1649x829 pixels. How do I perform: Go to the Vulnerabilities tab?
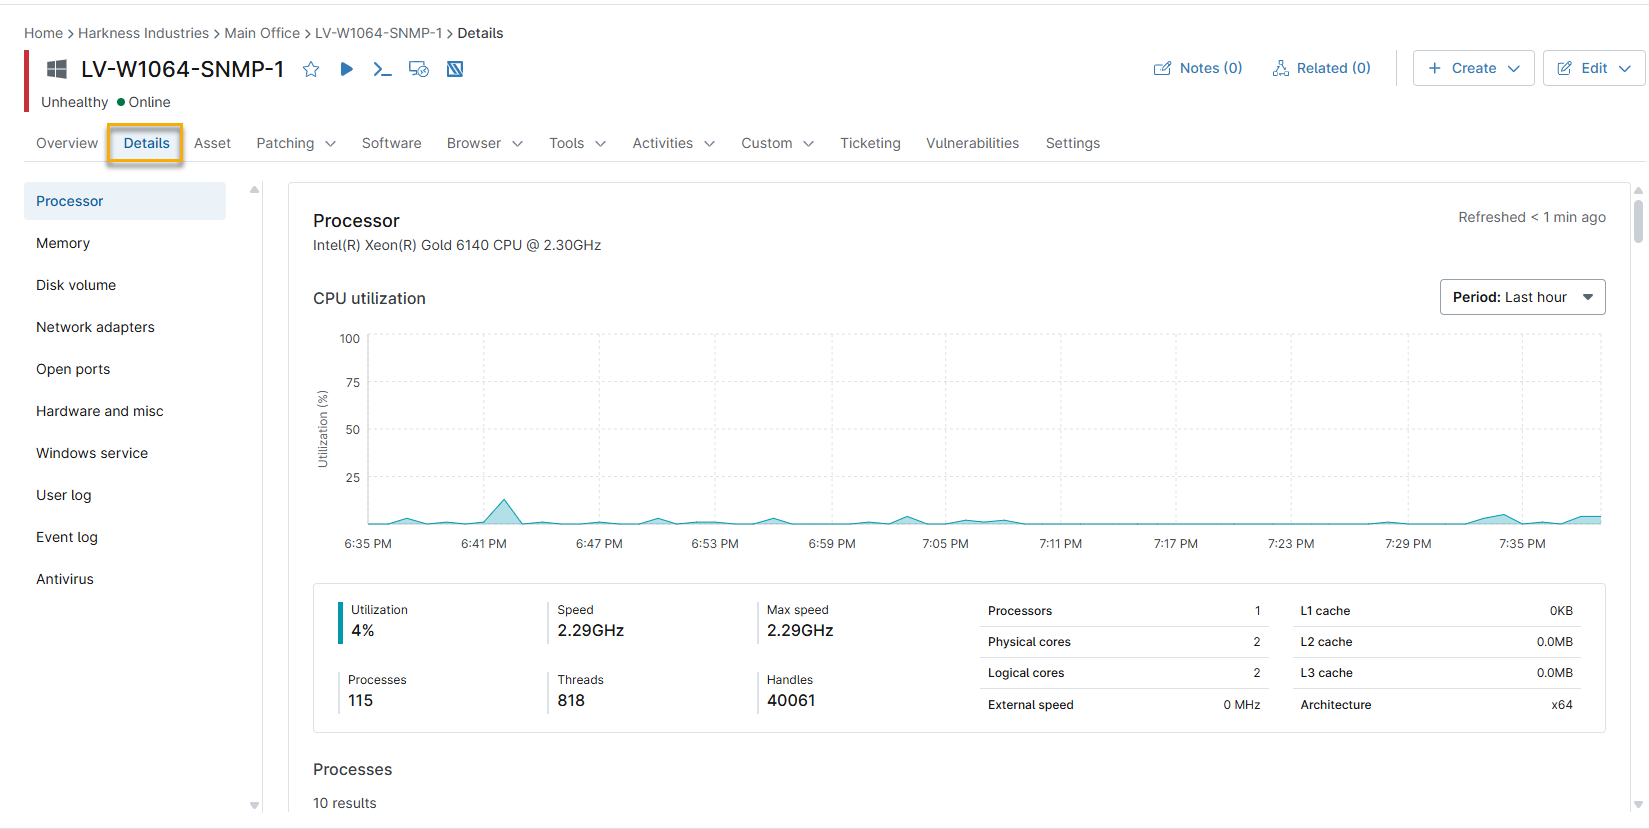[x=972, y=143]
